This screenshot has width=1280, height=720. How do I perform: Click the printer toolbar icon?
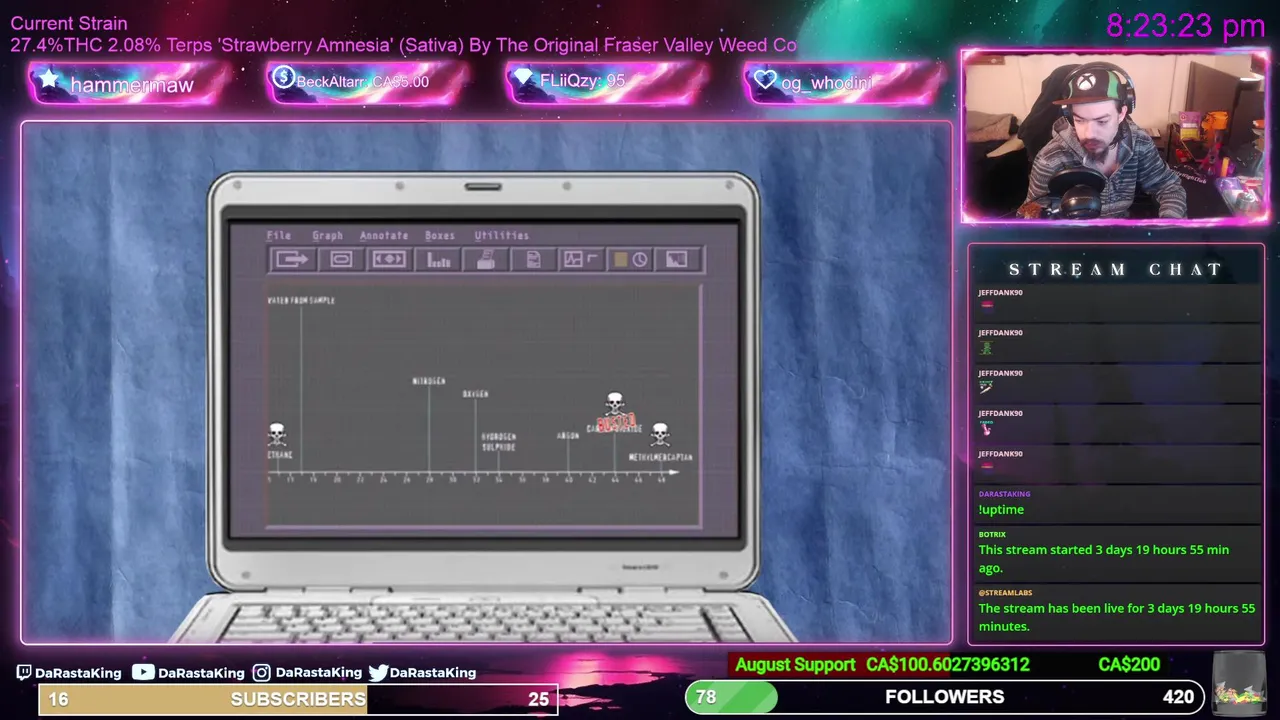[486, 260]
